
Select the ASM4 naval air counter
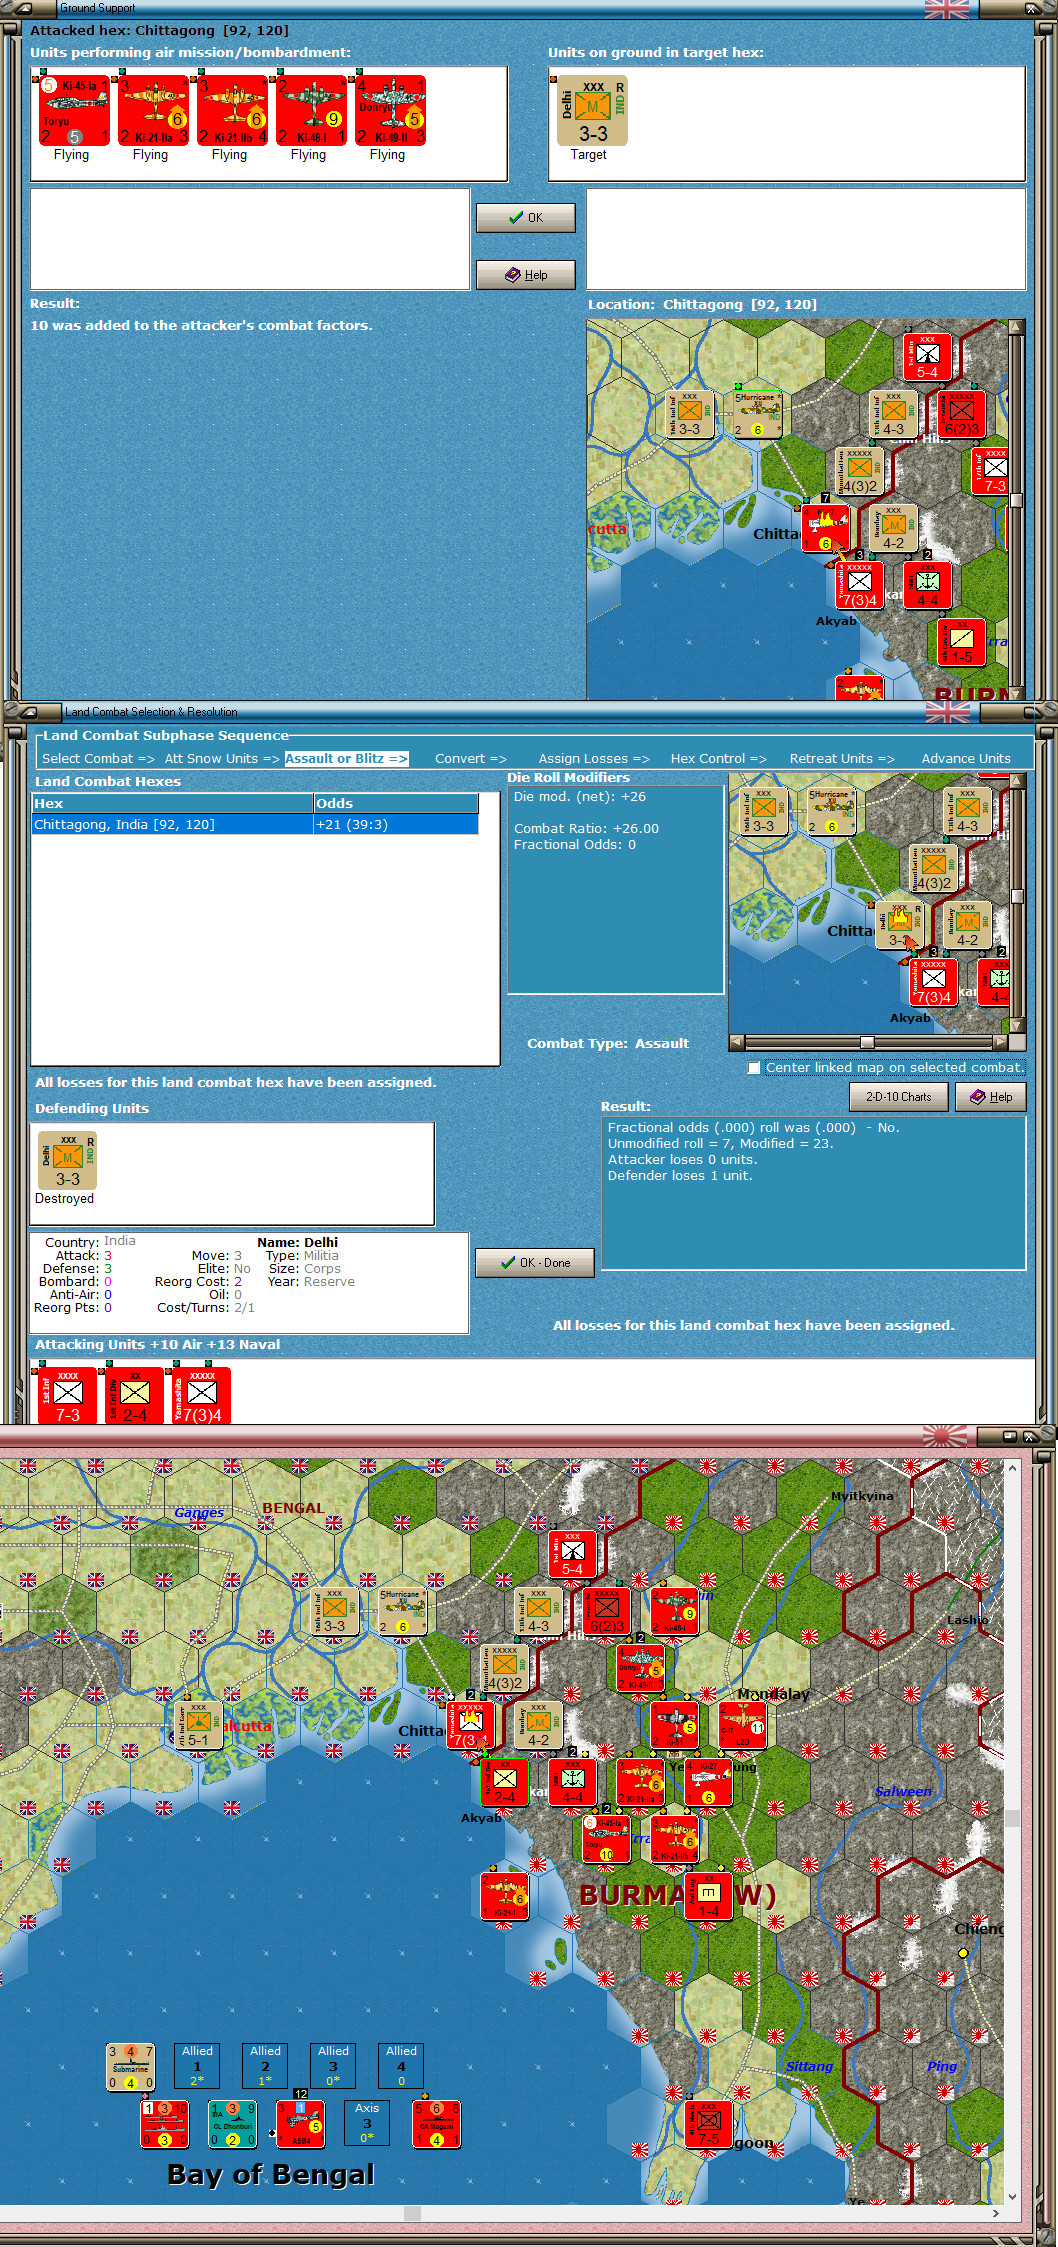pos(300,2124)
